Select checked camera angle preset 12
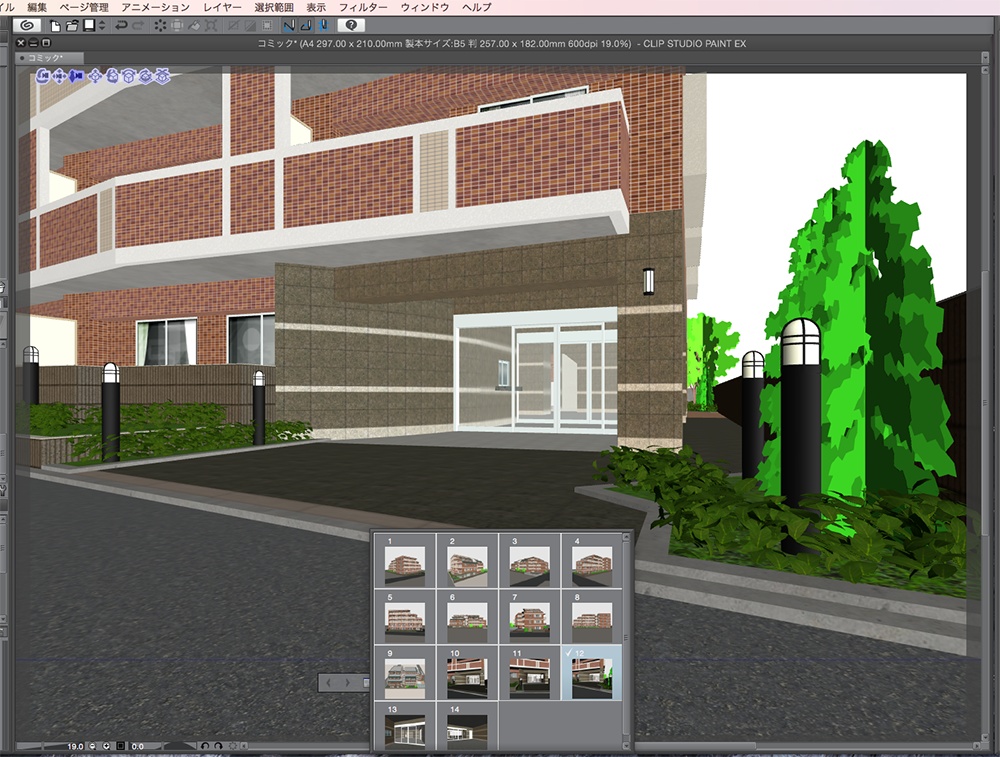Screen dimensions: 1000x757 [591, 673]
